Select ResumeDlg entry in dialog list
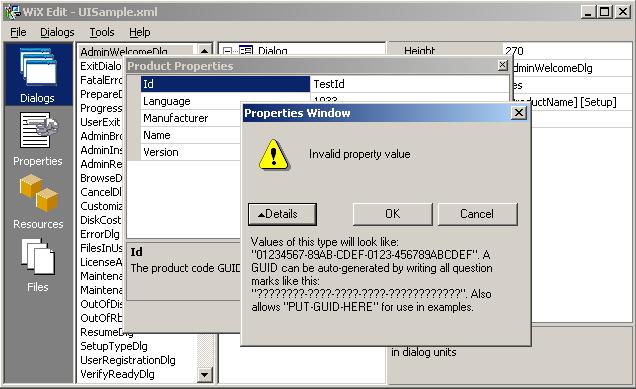The width and height of the screenshot is (636, 389). pos(106,332)
